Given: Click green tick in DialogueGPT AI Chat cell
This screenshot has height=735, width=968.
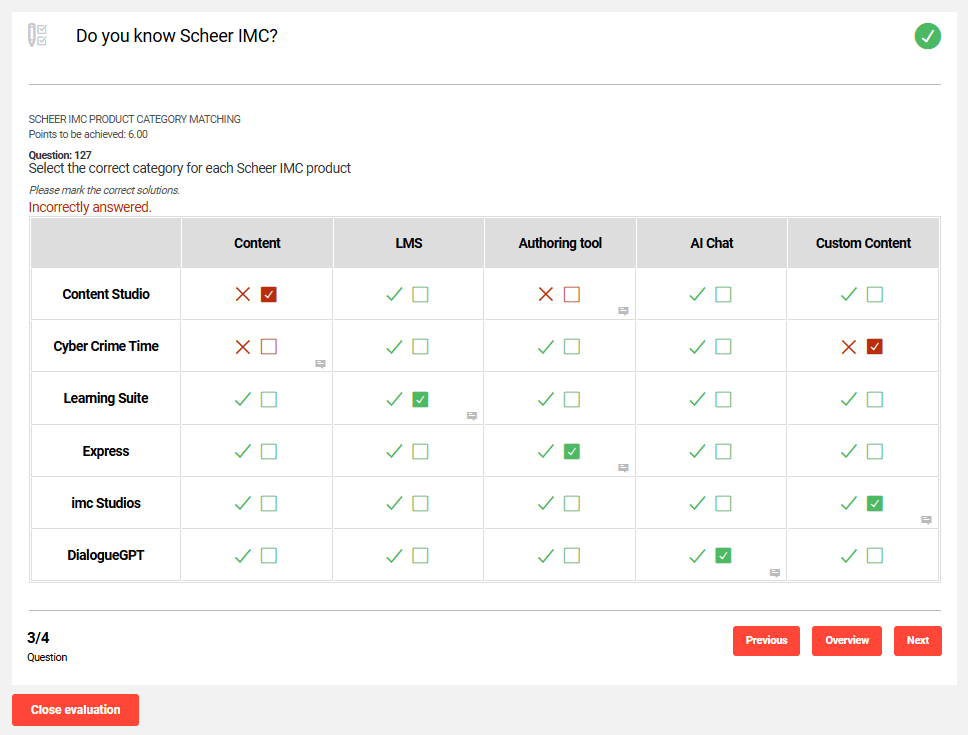Looking at the screenshot, I should 698,555.
